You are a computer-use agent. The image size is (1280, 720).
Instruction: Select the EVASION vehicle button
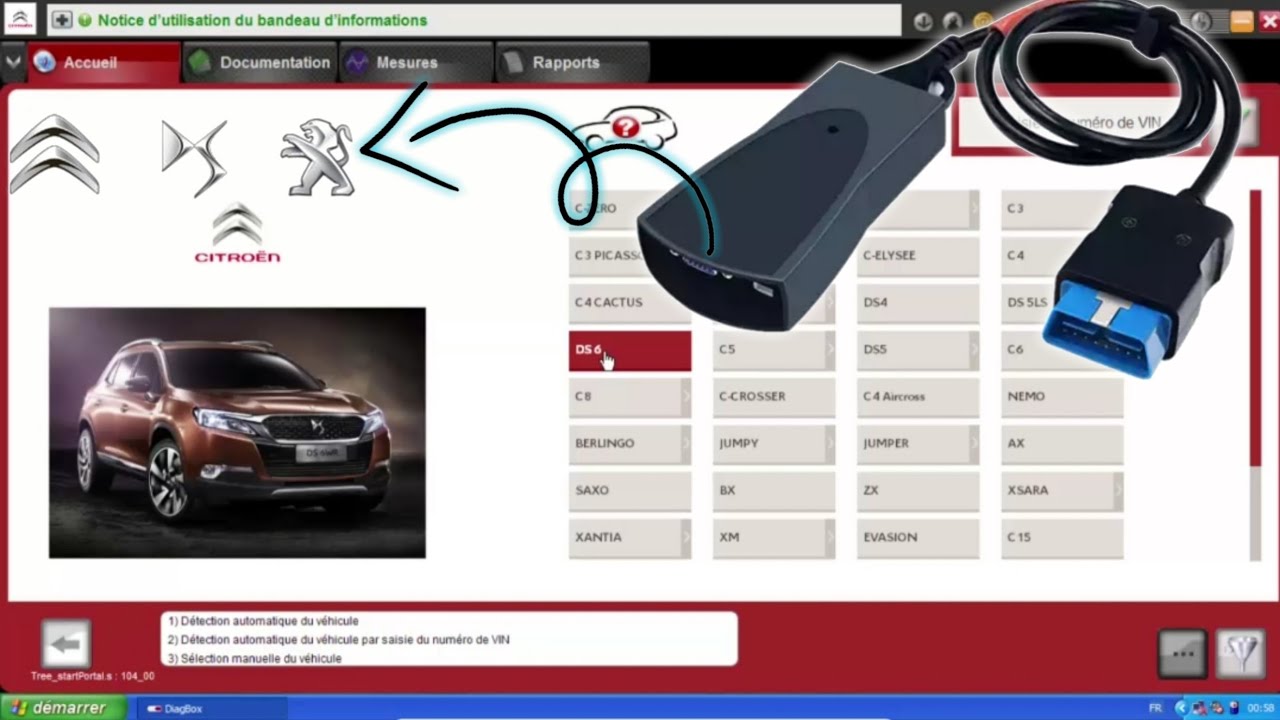click(x=918, y=538)
